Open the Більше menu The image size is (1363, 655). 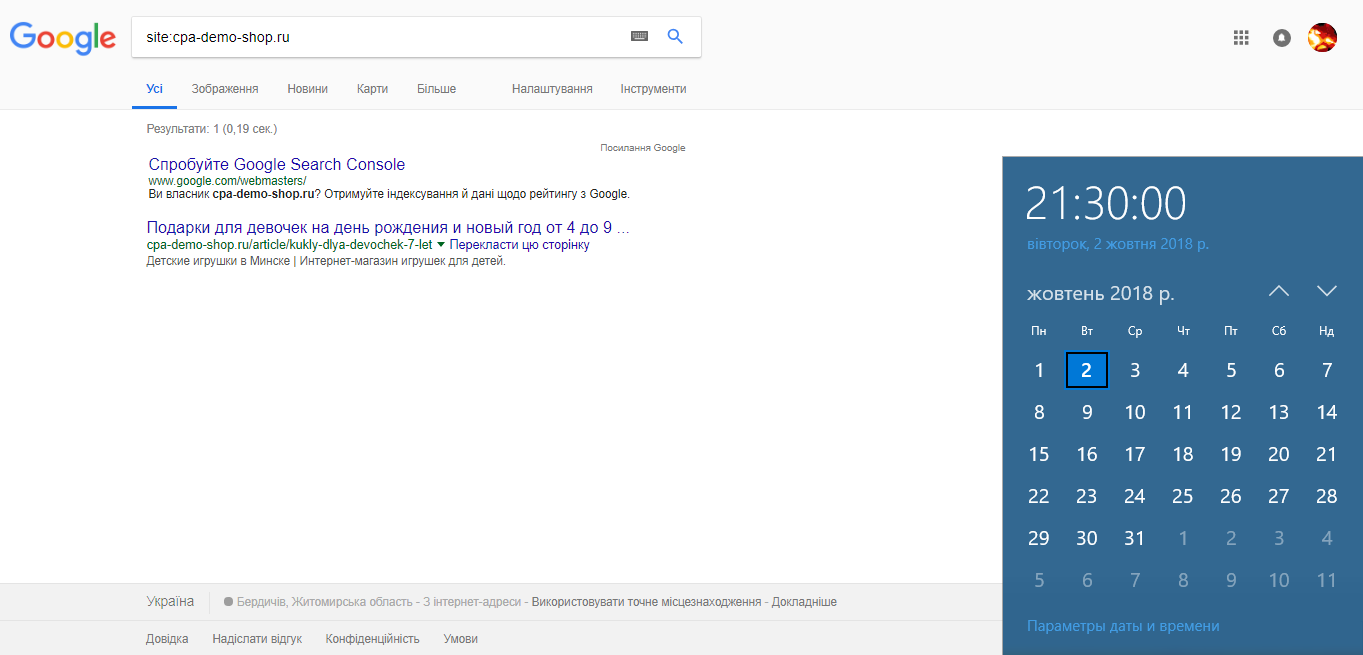[x=436, y=89]
